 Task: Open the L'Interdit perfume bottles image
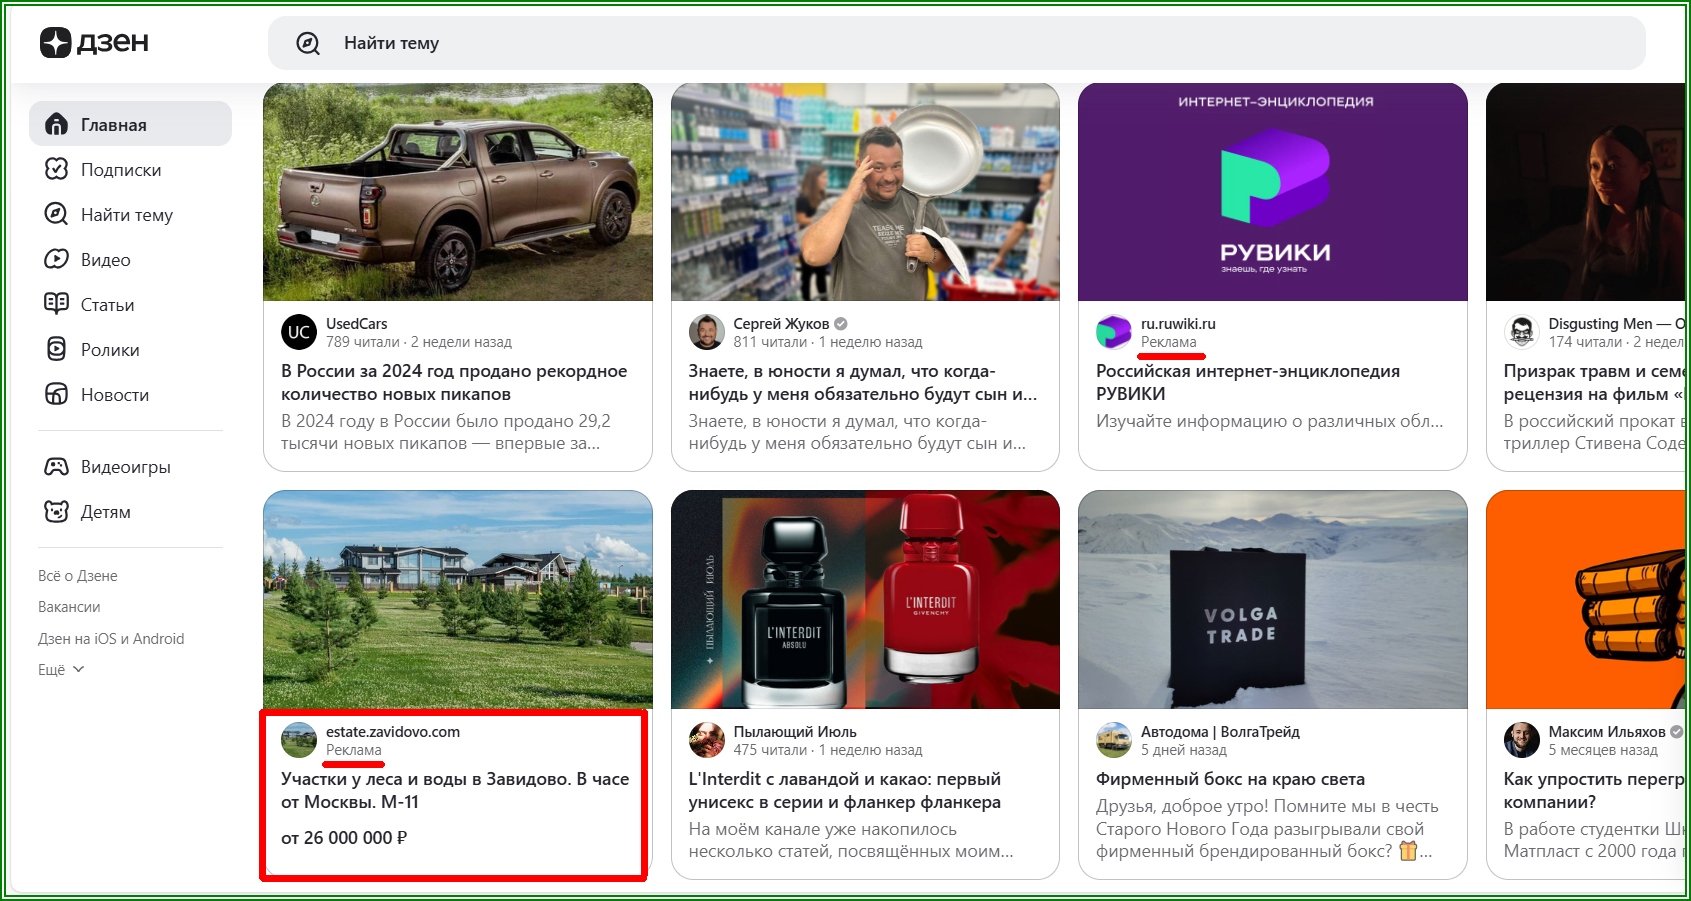865,600
